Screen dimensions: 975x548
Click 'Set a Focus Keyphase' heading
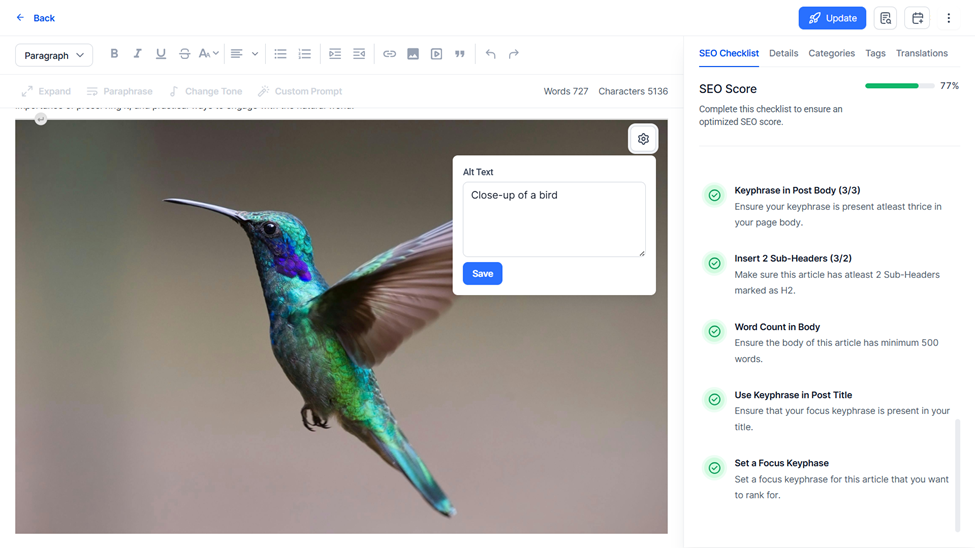click(782, 463)
